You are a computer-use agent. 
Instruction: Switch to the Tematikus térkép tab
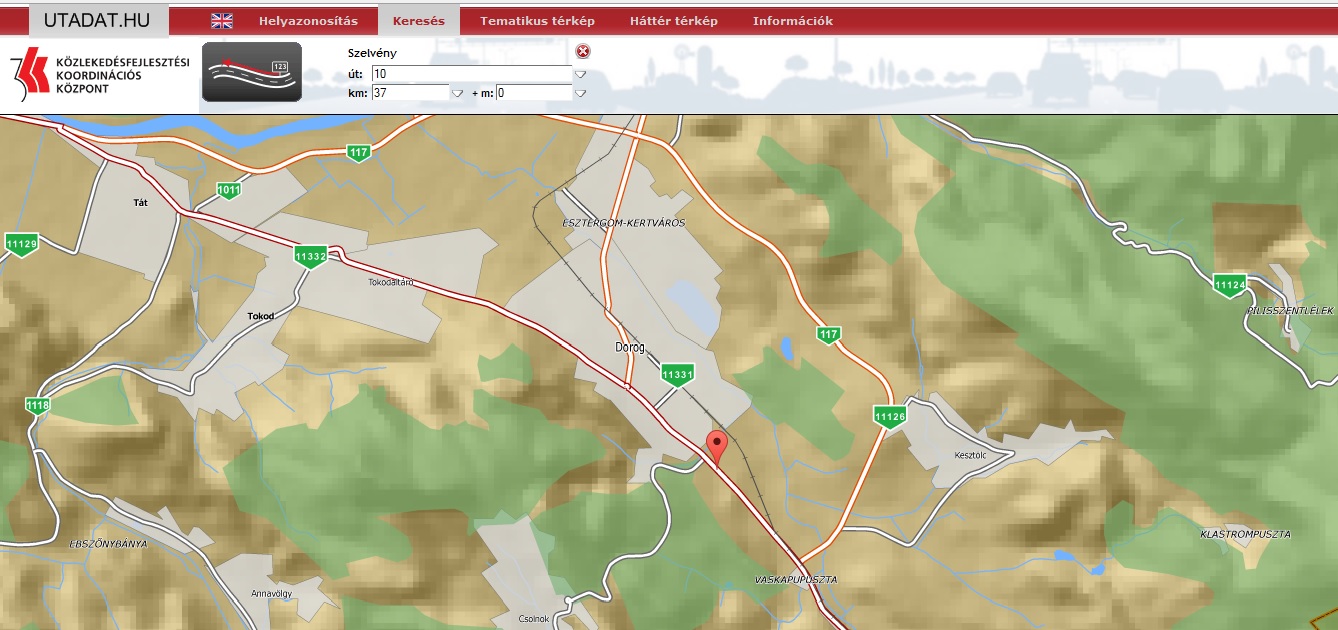tap(537, 21)
